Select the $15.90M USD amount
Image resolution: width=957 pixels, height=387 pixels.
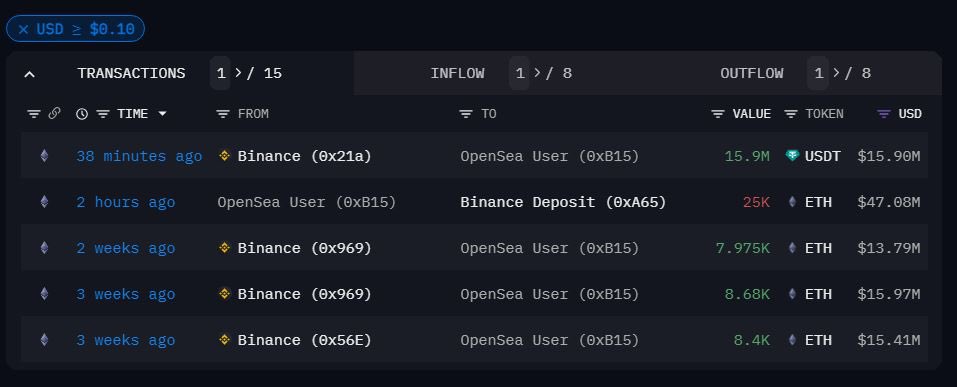(889, 156)
